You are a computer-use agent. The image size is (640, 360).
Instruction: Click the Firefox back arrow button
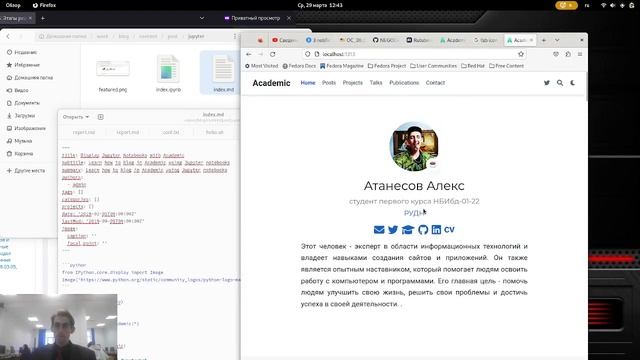[249, 54]
